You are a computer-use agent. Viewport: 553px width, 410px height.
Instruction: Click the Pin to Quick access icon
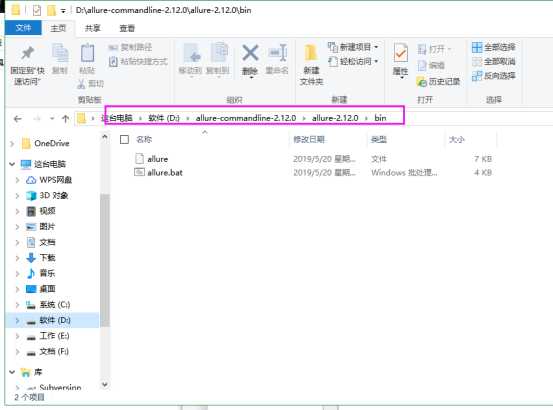[x=27, y=54]
